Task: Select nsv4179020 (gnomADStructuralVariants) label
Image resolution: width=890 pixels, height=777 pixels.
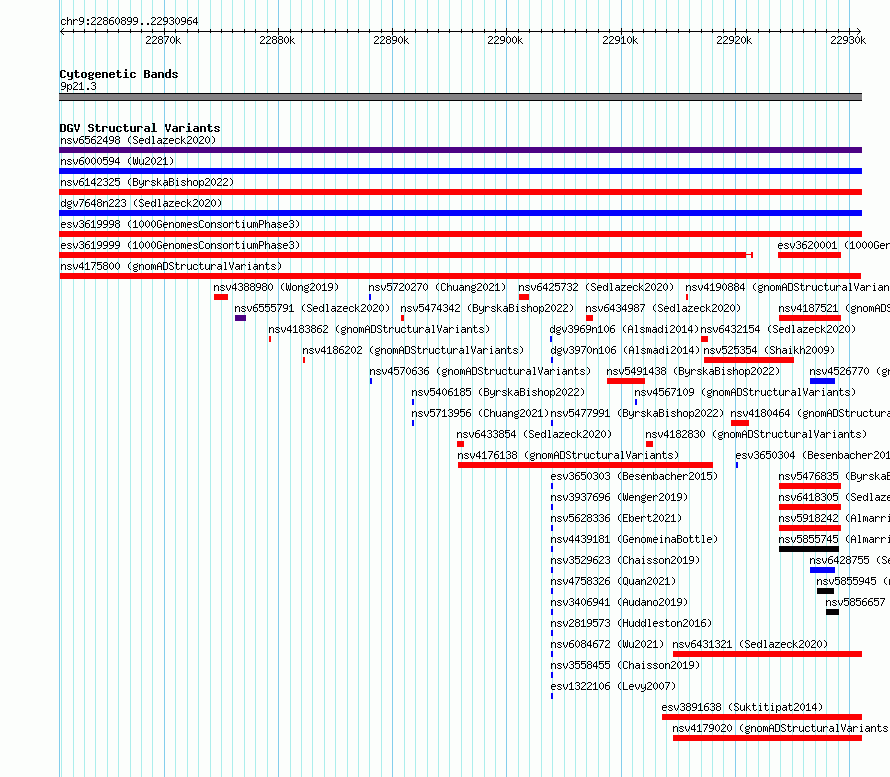Action: pyautogui.click(x=780, y=728)
